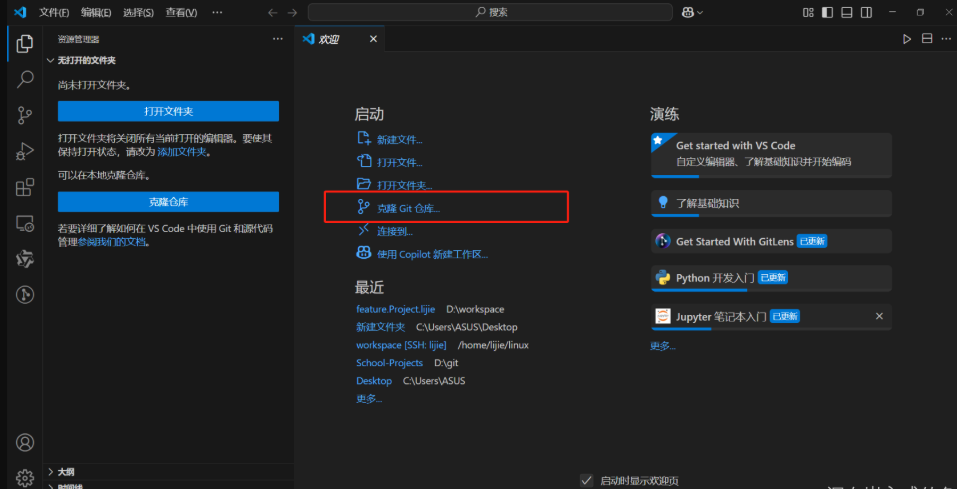Open recent School-Projects

389,363
